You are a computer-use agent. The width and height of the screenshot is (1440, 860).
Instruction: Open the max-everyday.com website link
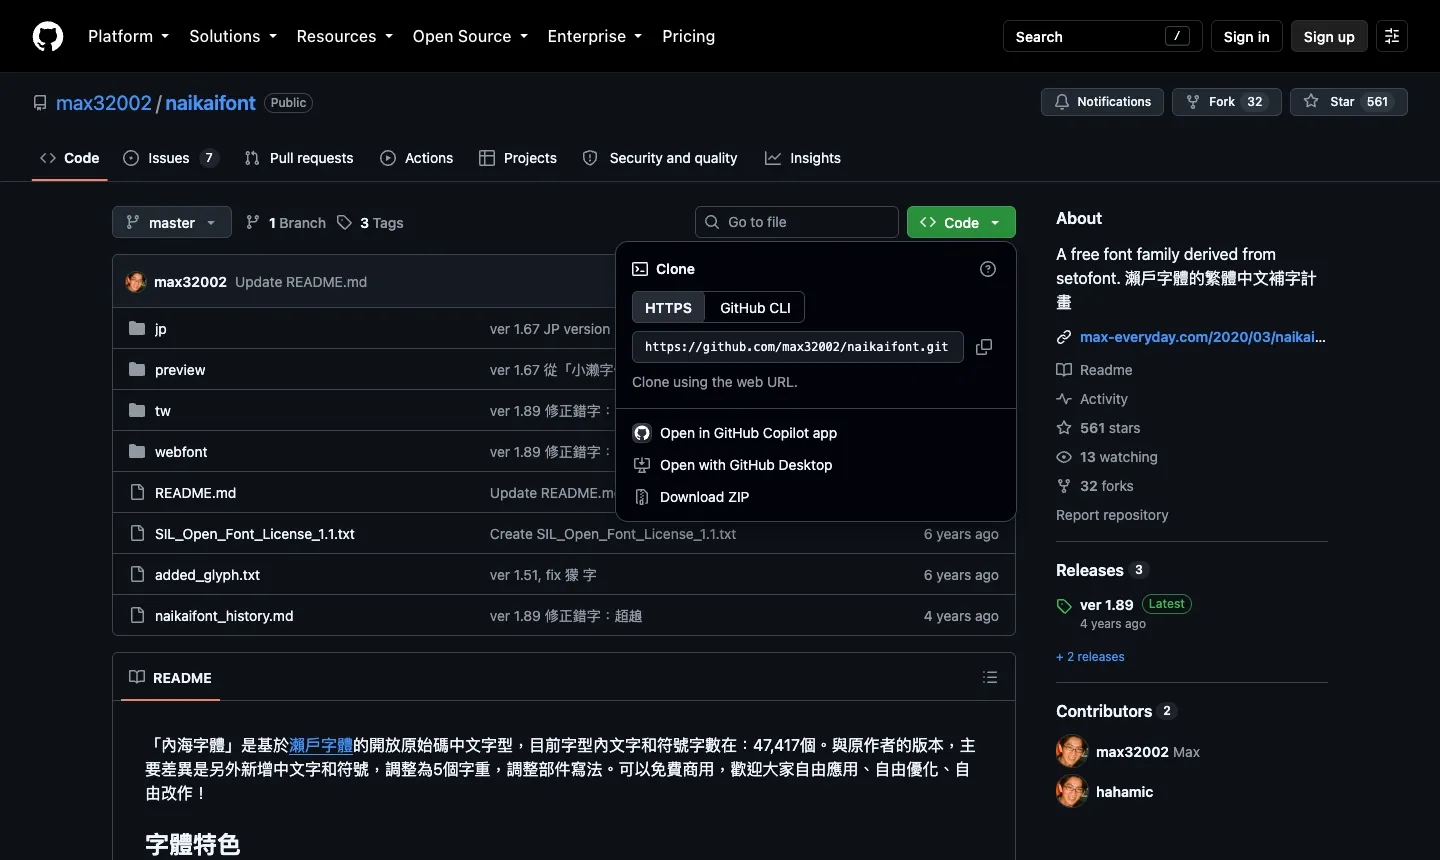point(1203,337)
